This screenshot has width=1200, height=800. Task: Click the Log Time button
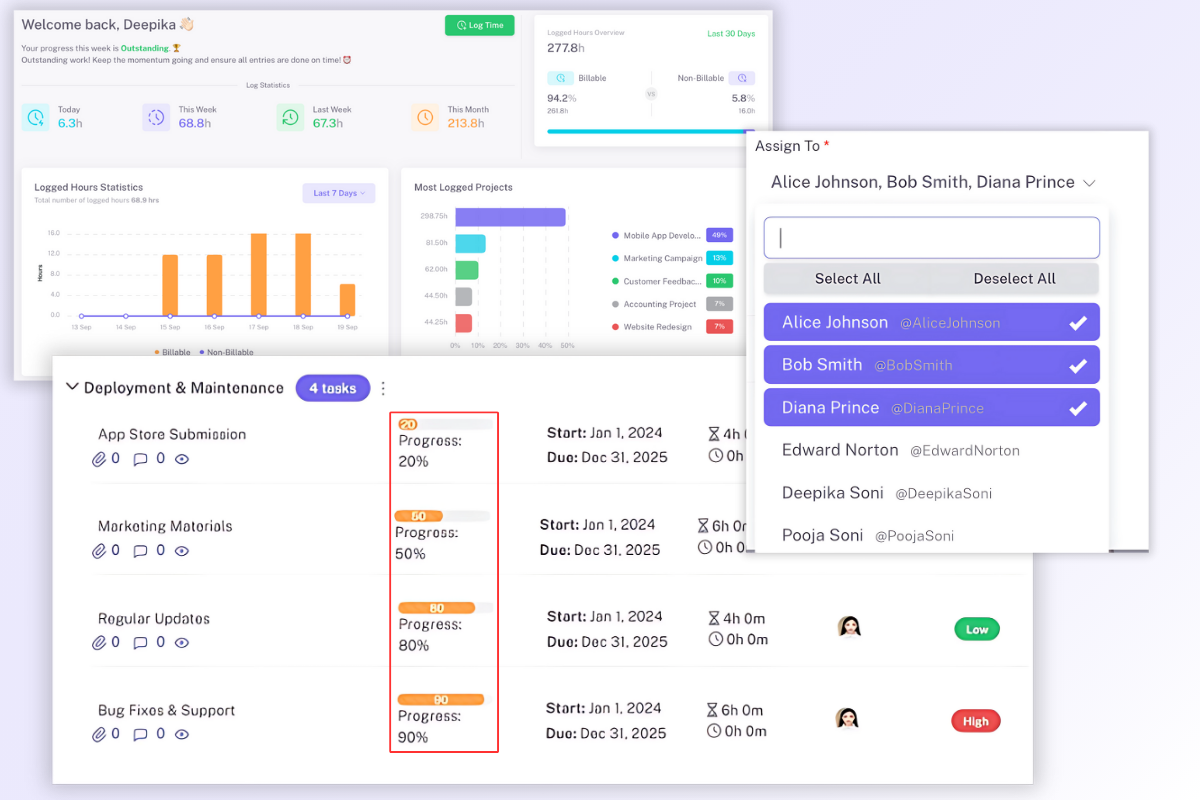pyautogui.click(x=479, y=25)
